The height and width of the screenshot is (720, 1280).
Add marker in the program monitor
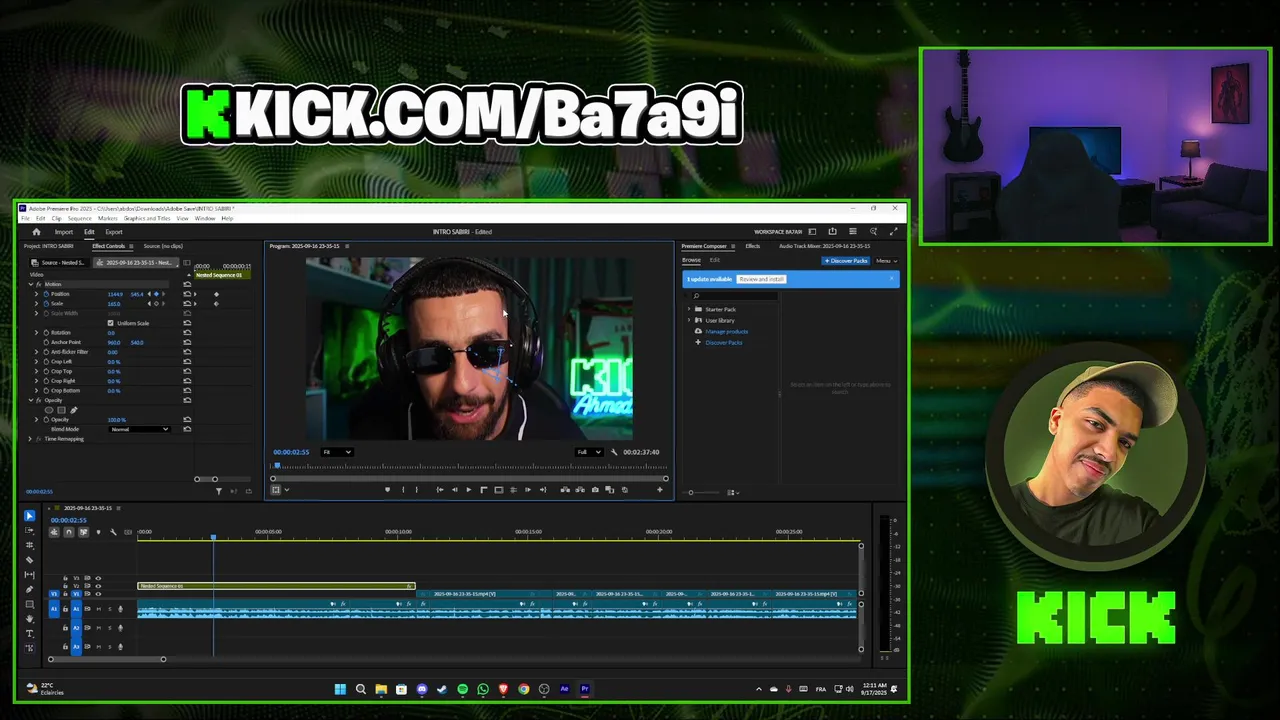[x=387, y=490]
